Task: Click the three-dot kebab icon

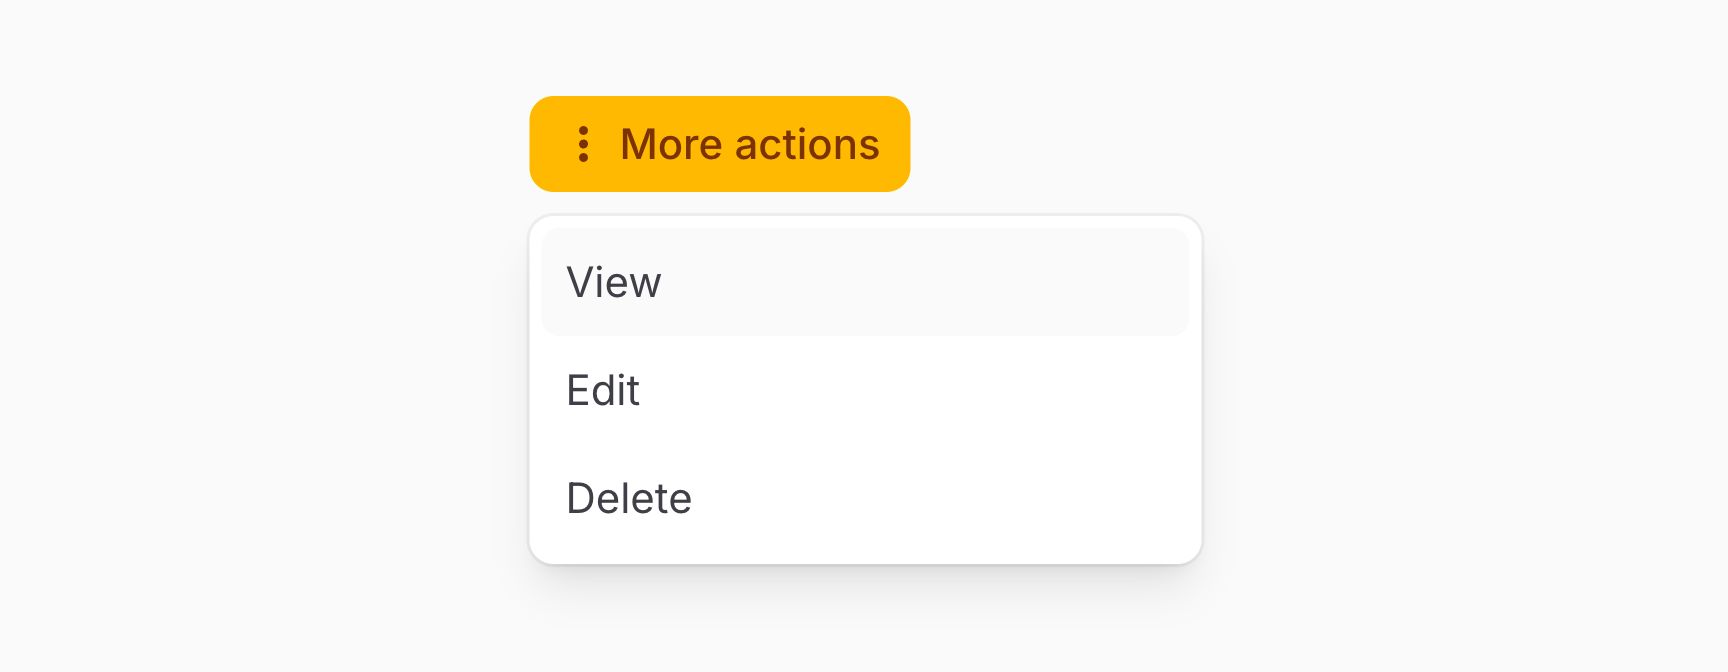Action: coord(583,144)
